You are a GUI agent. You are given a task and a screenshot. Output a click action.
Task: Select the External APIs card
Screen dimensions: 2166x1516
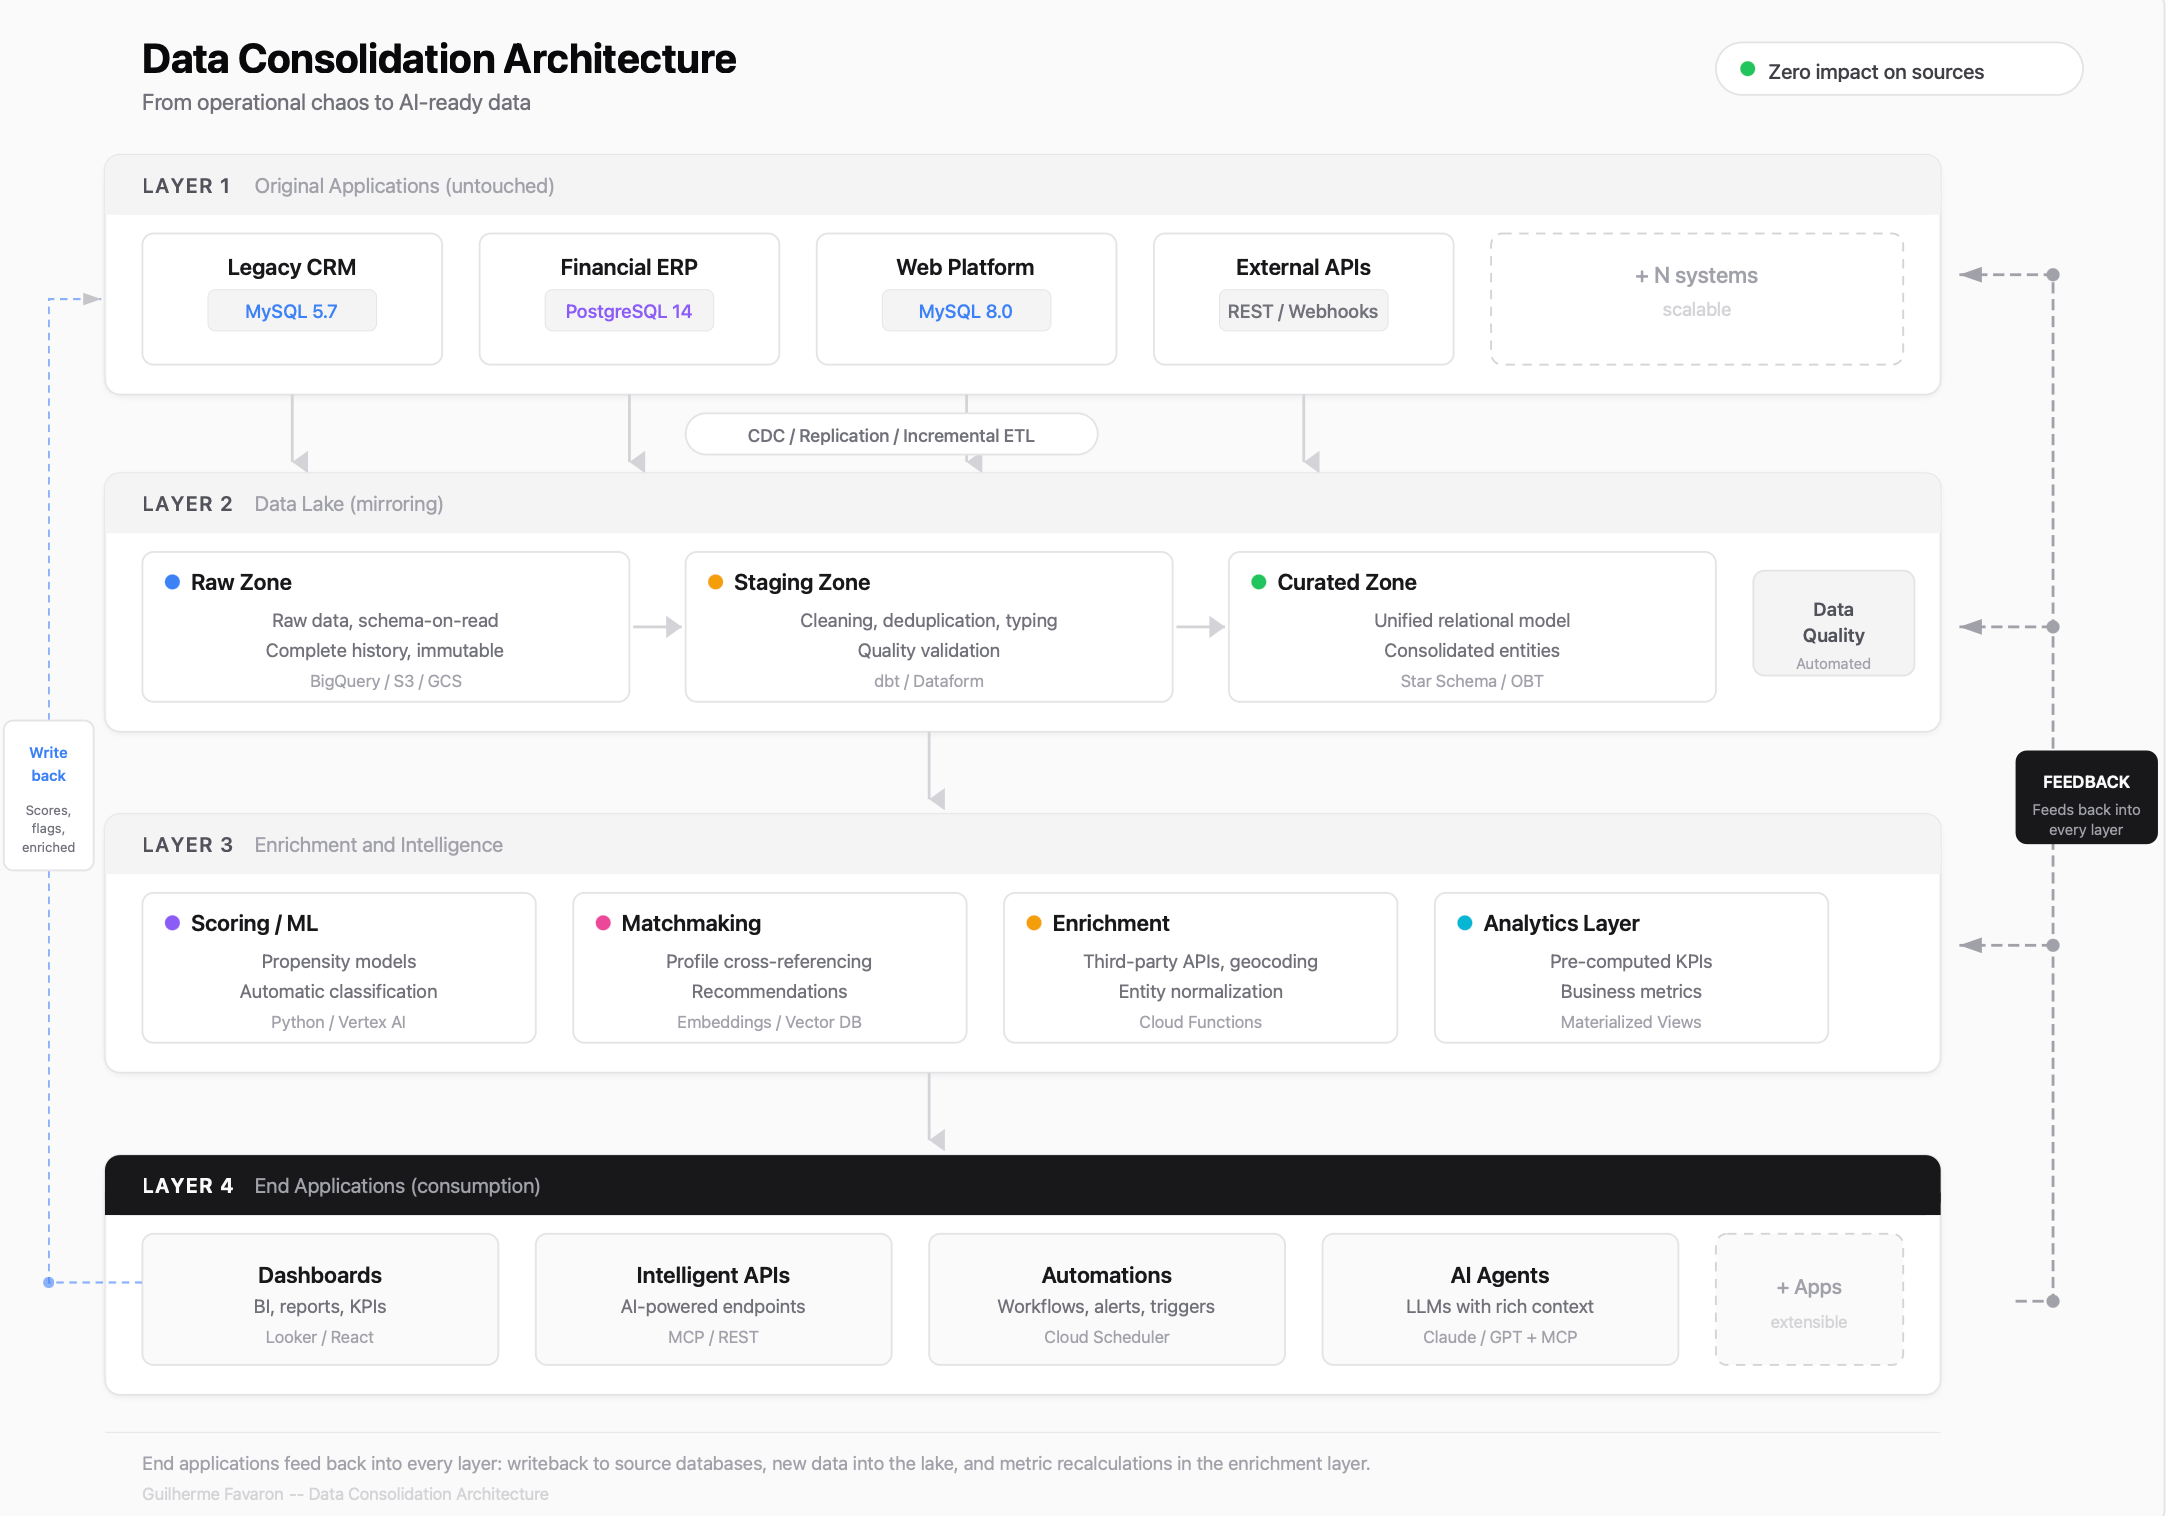pos(1303,299)
